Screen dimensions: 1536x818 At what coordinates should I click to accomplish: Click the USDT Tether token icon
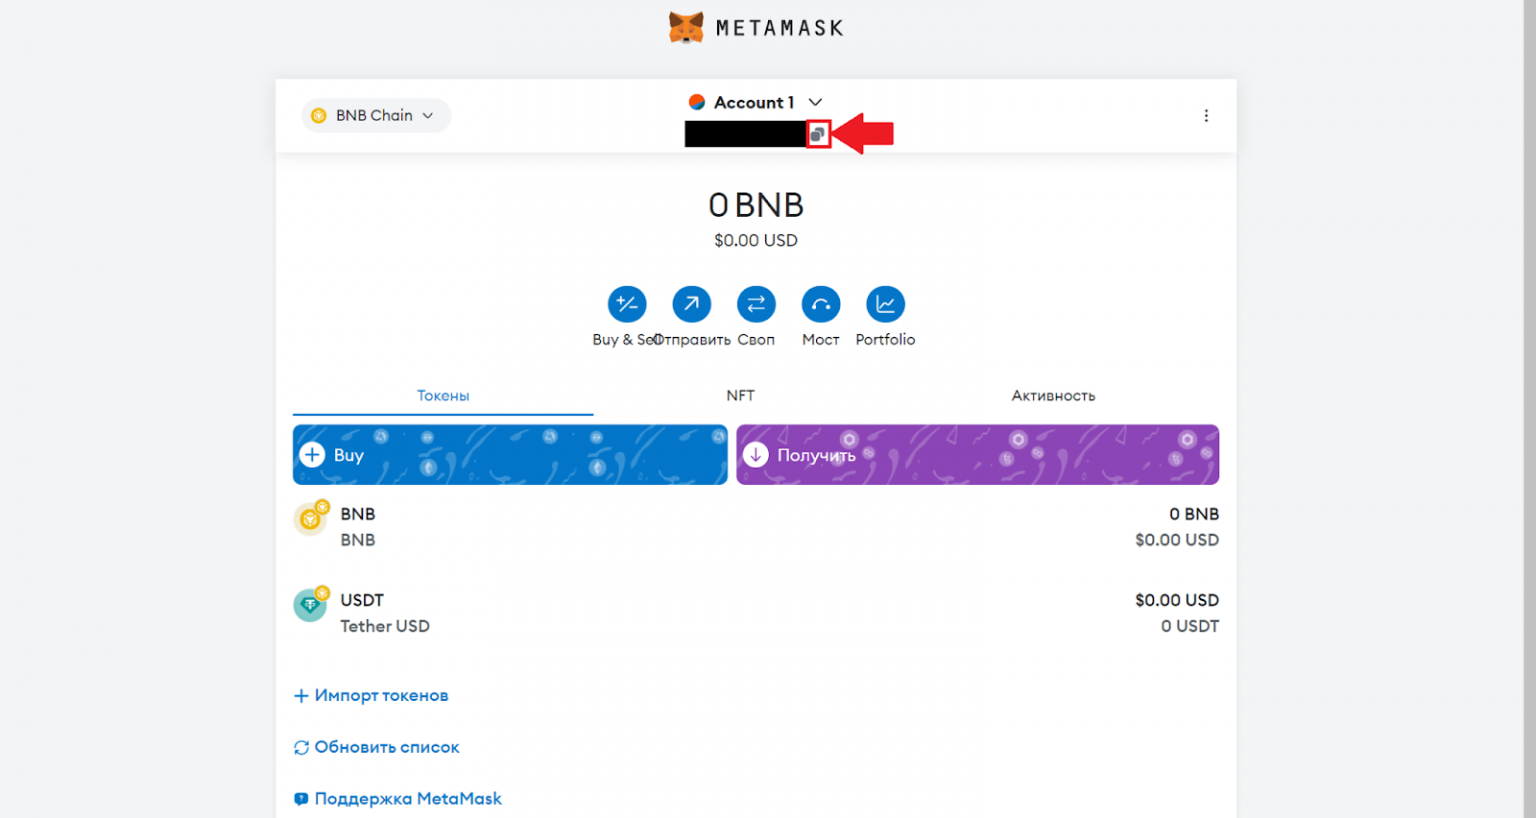(311, 605)
